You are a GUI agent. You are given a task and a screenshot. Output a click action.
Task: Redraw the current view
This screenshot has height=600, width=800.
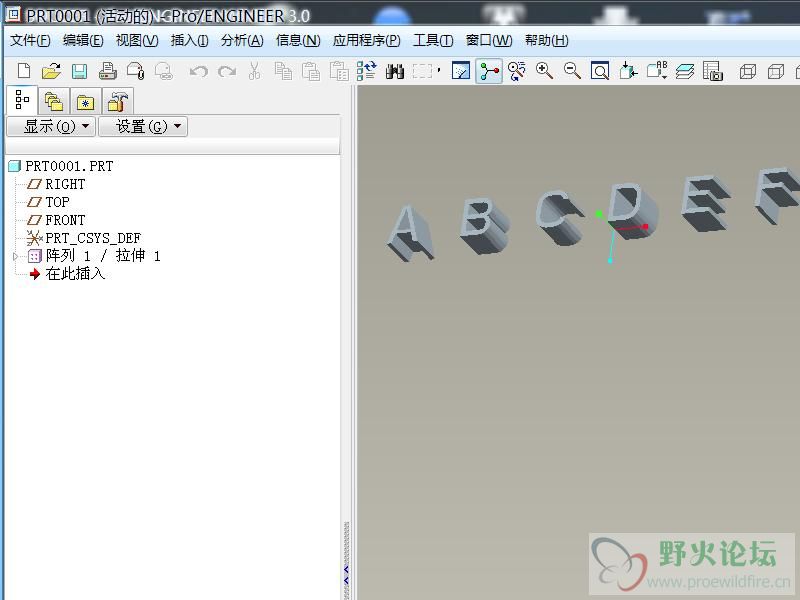(461, 71)
